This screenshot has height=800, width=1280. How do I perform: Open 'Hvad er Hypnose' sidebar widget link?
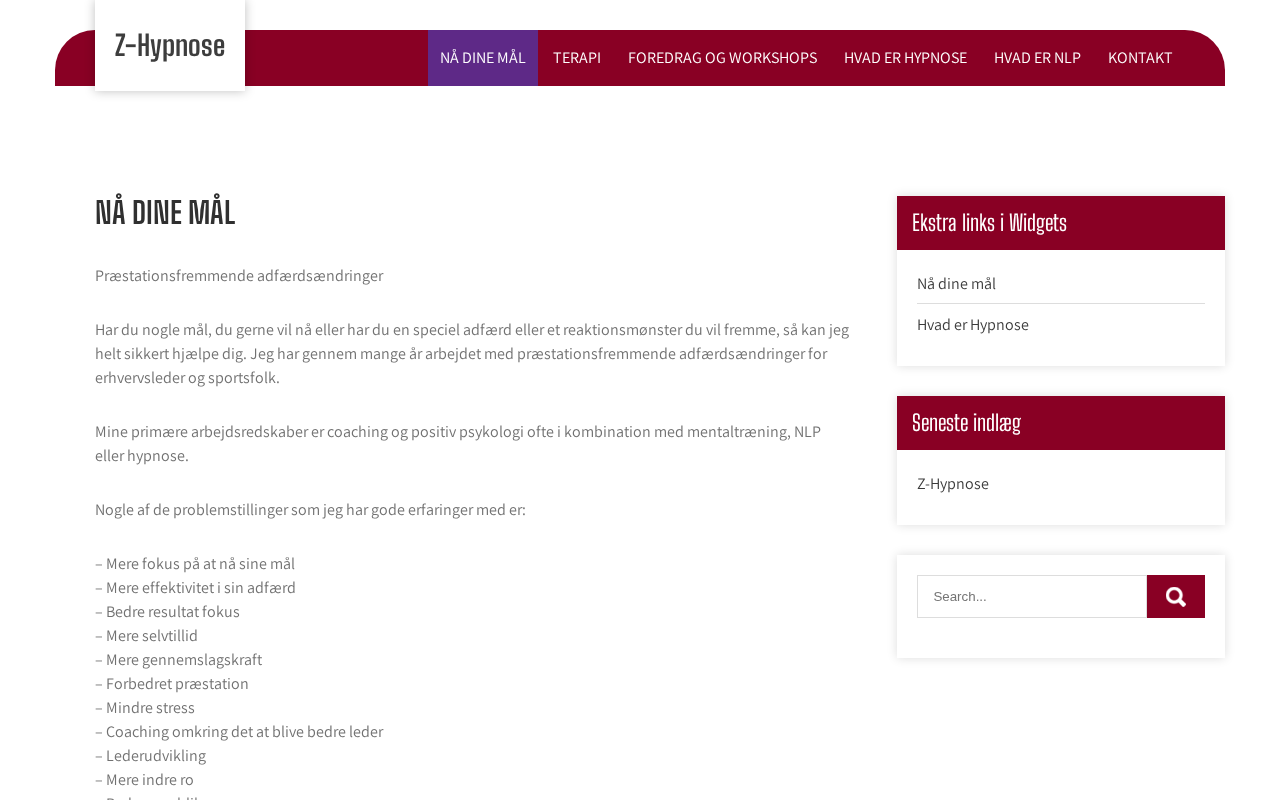973,325
